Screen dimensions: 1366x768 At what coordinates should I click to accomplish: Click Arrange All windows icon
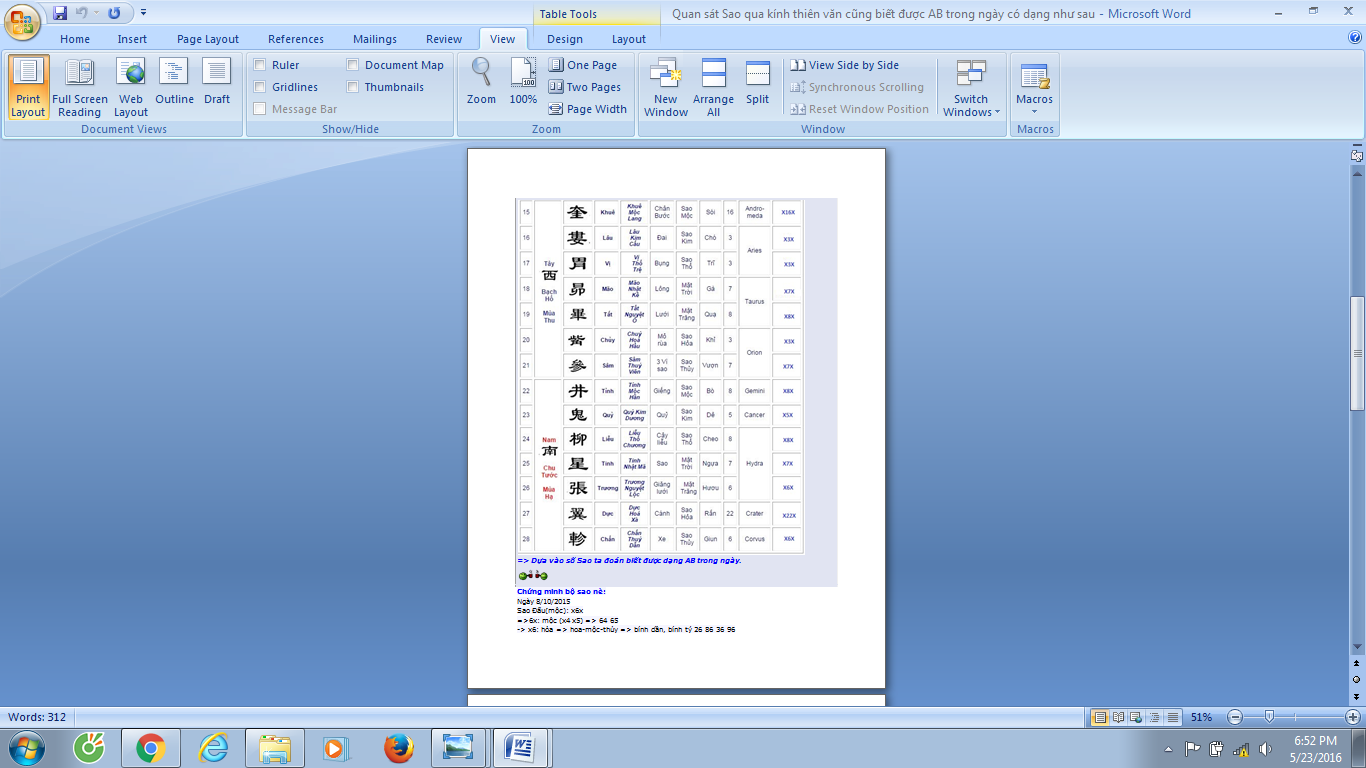(713, 87)
